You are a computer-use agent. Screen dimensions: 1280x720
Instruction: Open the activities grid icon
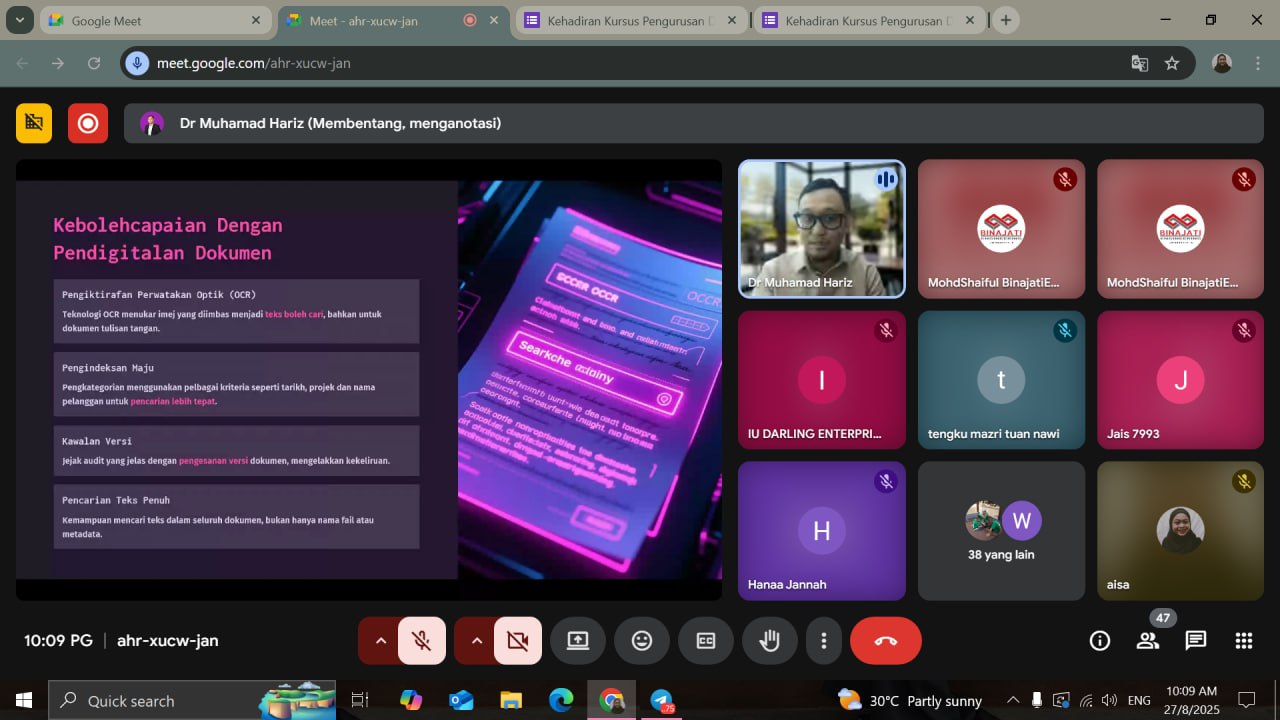[x=1243, y=641]
